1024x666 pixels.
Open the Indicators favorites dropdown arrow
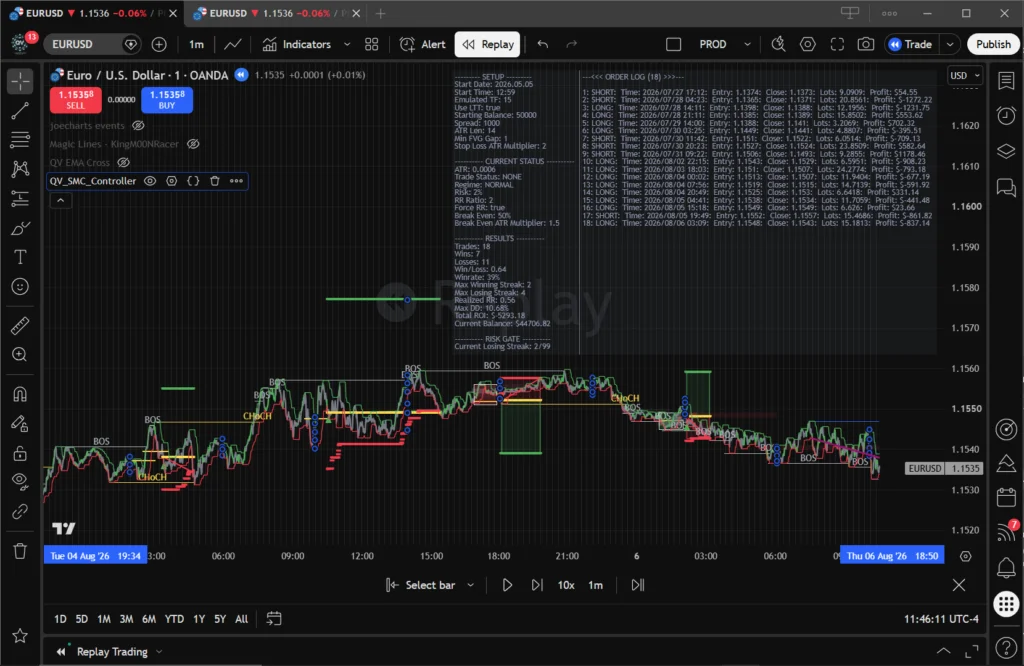(347, 44)
